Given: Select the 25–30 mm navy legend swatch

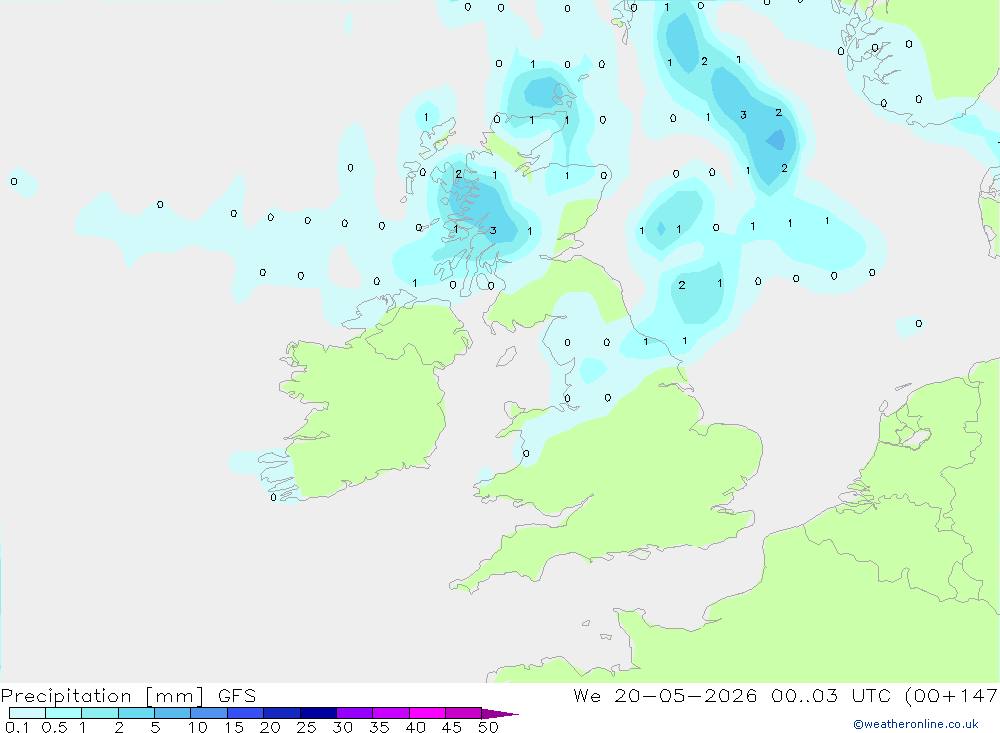Looking at the screenshot, I should [x=318, y=713].
